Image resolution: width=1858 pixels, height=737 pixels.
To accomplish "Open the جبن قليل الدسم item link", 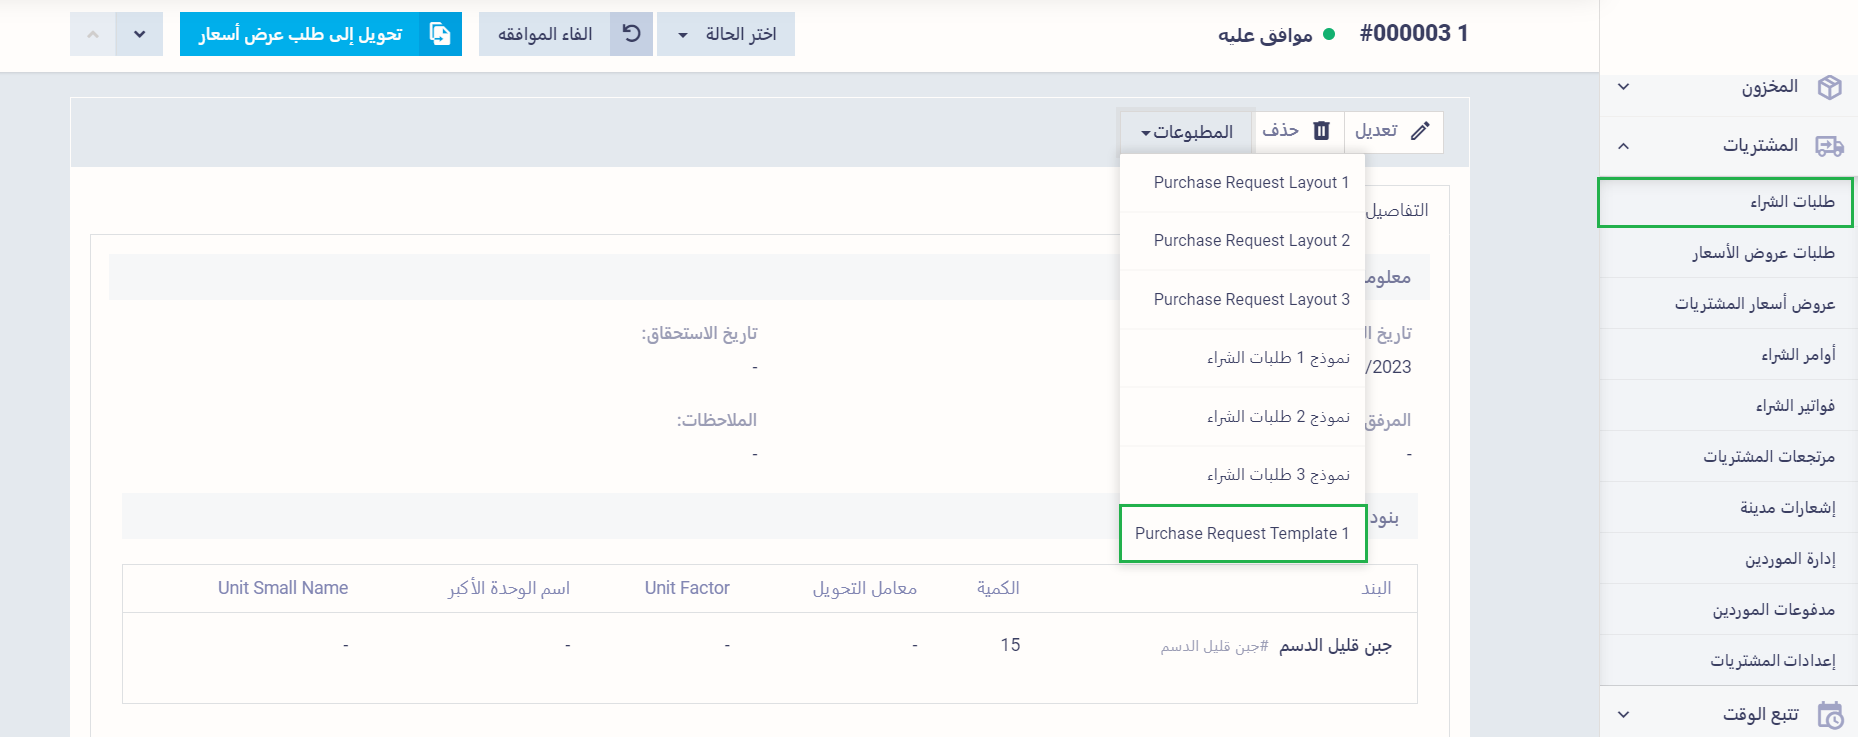I will coord(1334,646).
